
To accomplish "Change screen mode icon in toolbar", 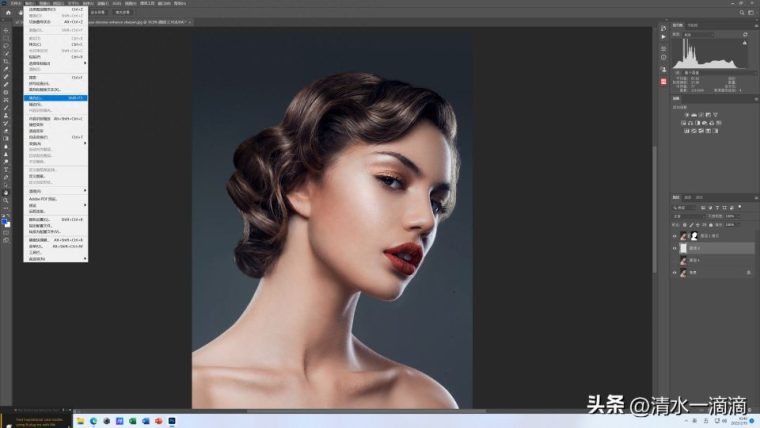I will 6,240.
